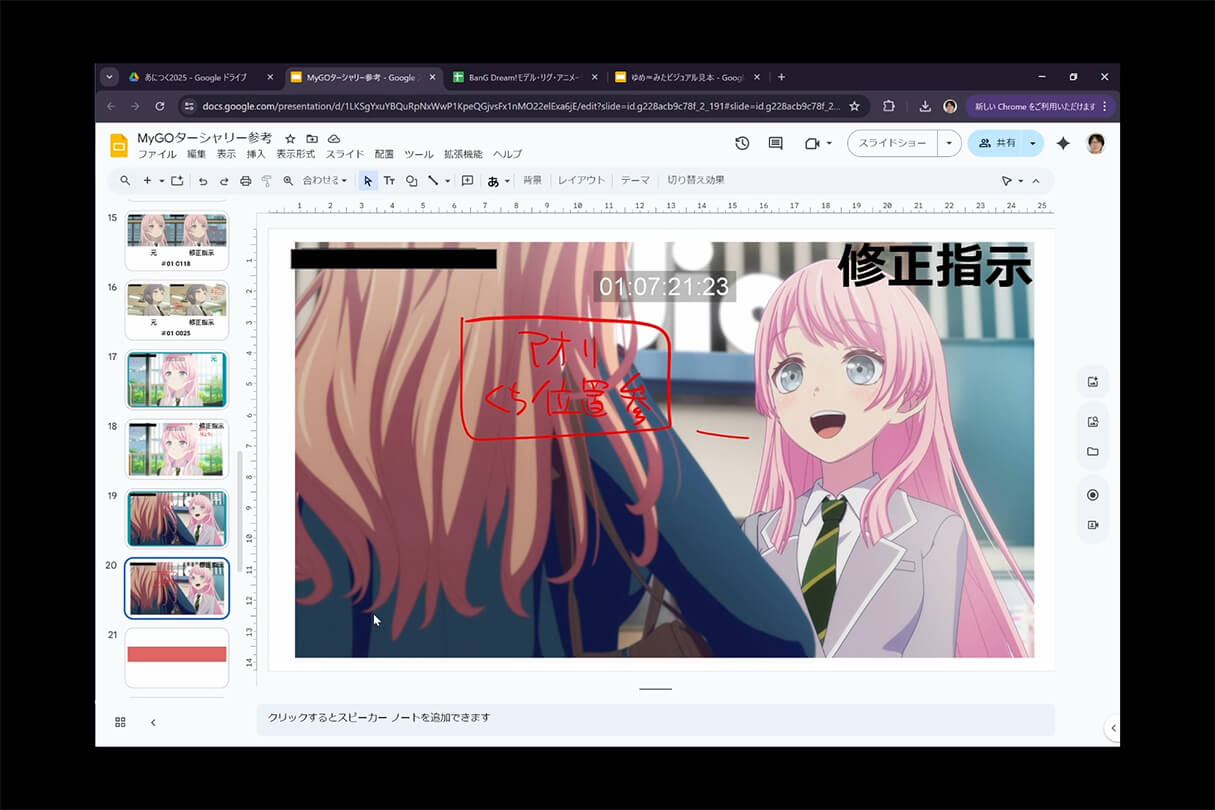Viewport: 1215px width, 810px height.
Task: Open the 合わせる zoom dropdown
Action: (x=325, y=181)
